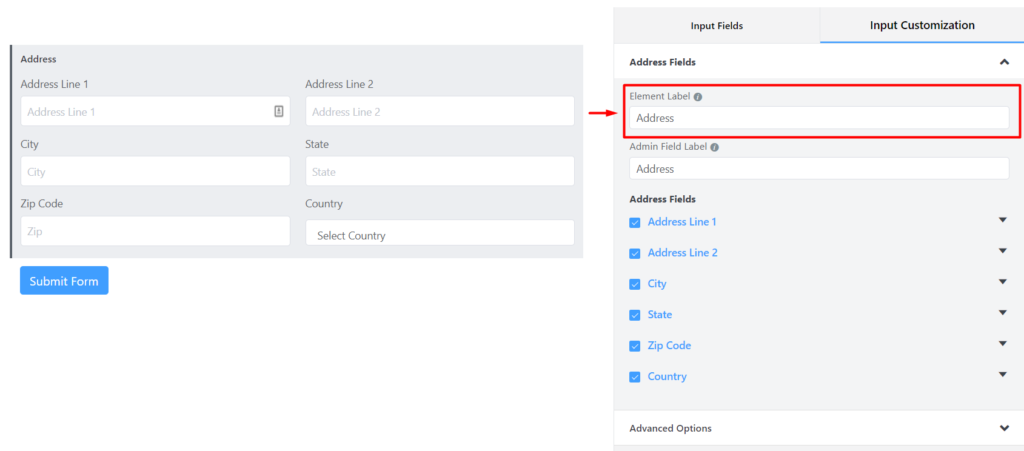Expand the City field settings arrow

pyautogui.click(x=1003, y=282)
